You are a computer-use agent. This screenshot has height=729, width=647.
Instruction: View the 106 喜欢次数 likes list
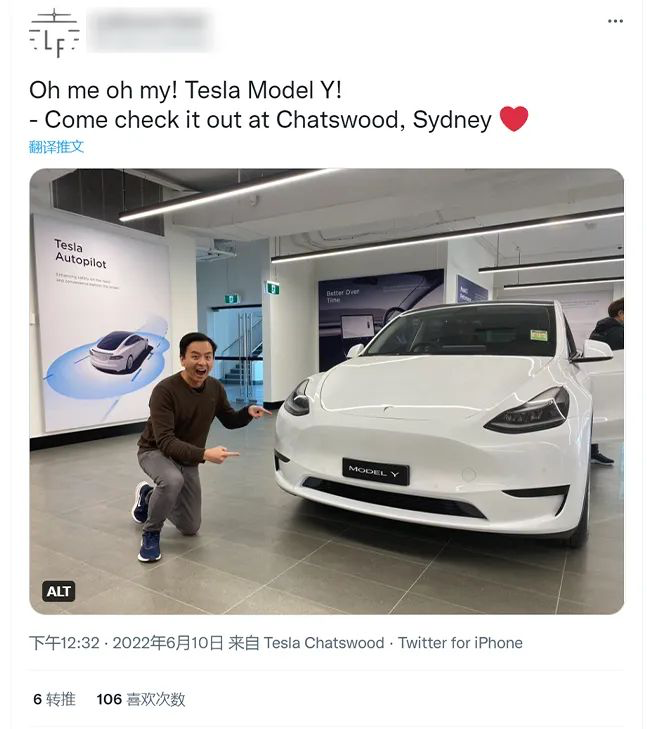pos(141,699)
